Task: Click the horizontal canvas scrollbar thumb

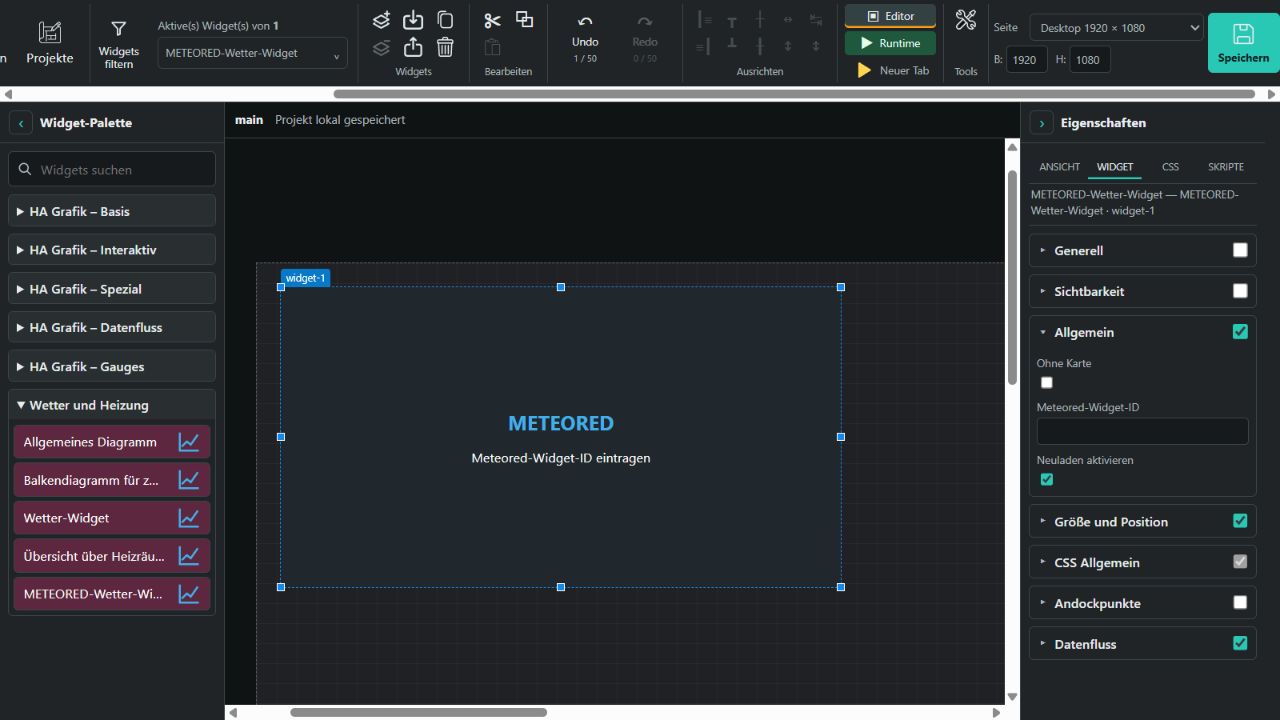Action: pos(418,712)
